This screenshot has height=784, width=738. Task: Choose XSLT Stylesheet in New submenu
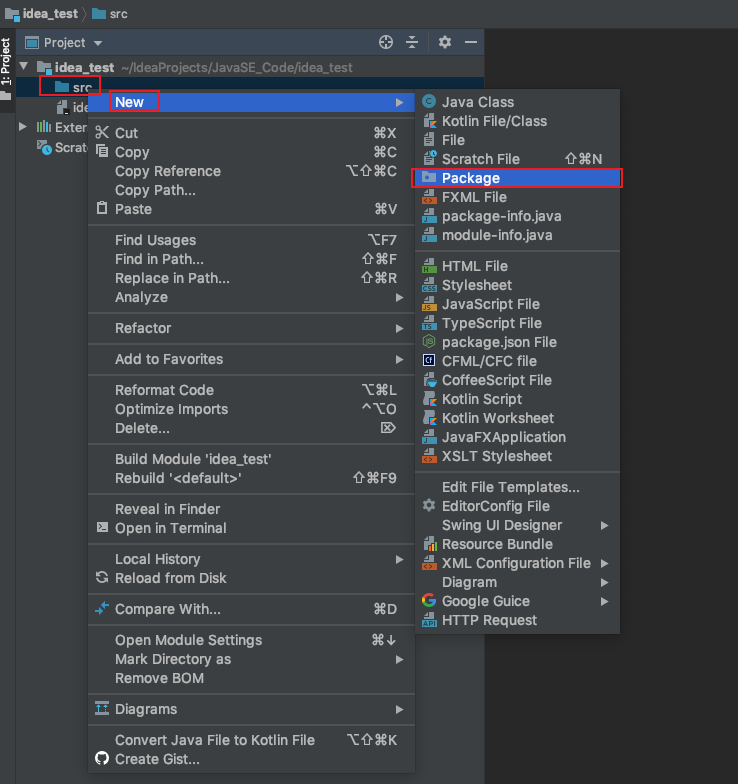[518, 456]
